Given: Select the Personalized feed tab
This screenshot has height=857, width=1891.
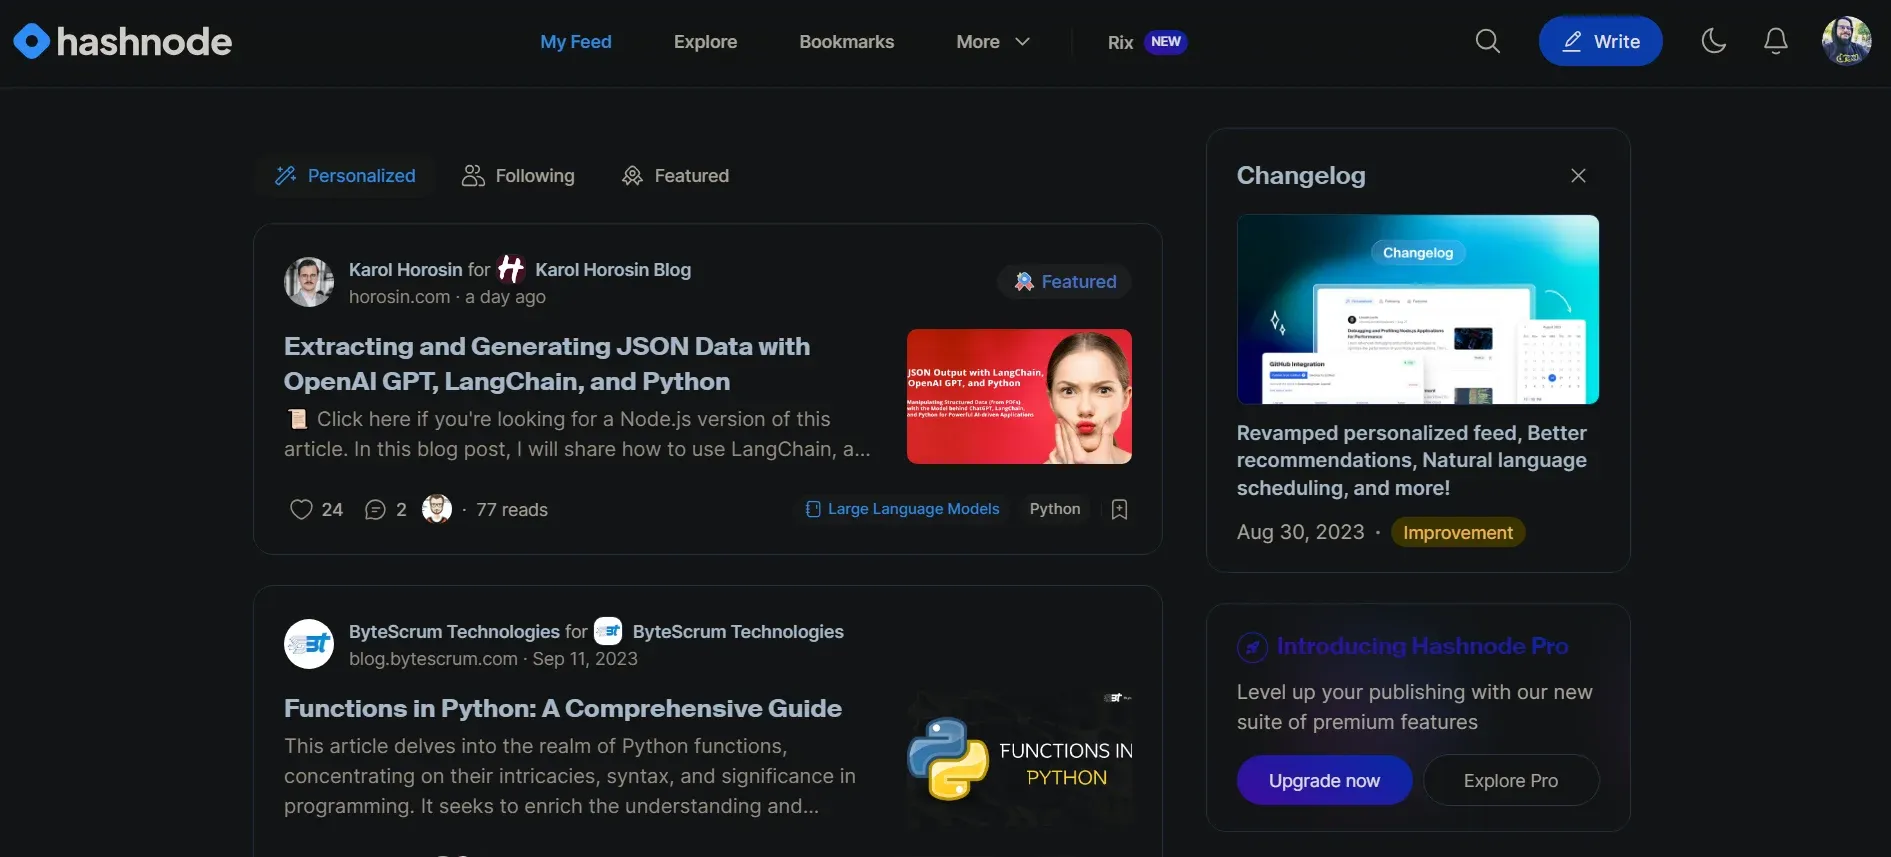Looking at the screenshot, I should click(345, 176).
